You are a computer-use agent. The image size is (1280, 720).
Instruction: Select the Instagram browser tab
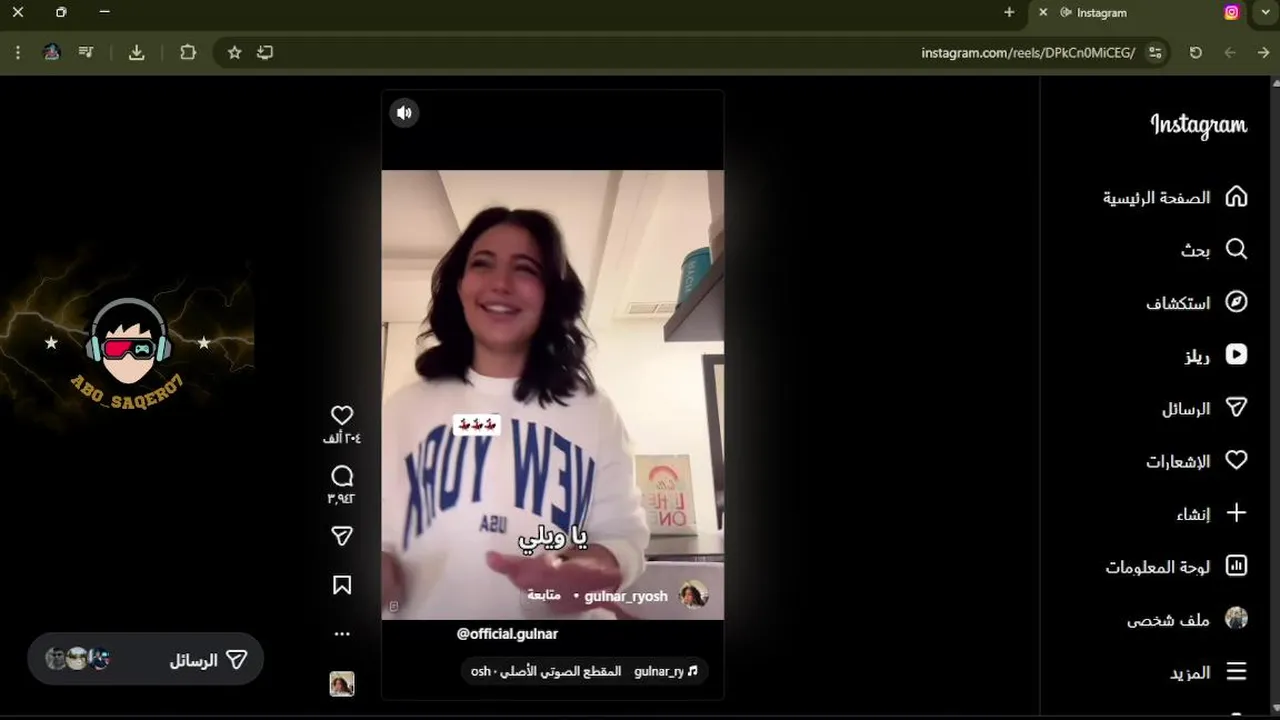[x=1135, y=13]
